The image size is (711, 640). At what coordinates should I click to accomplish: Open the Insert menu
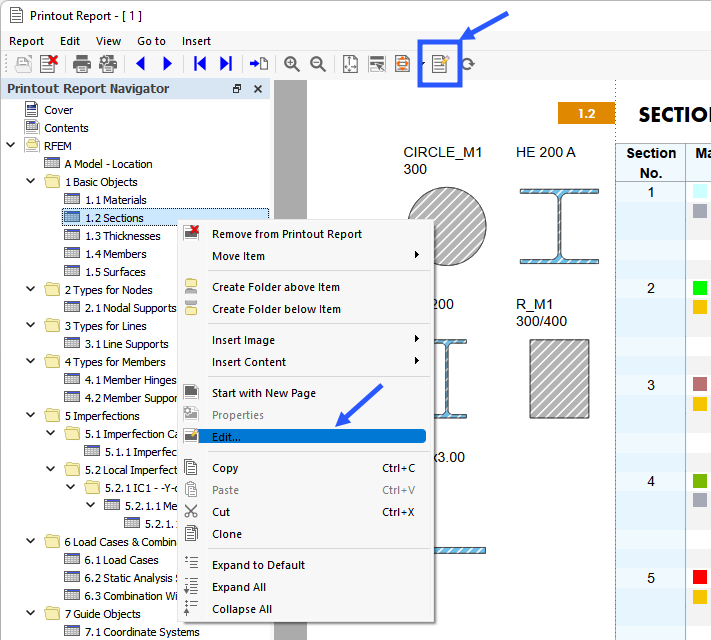pos(196,41)
